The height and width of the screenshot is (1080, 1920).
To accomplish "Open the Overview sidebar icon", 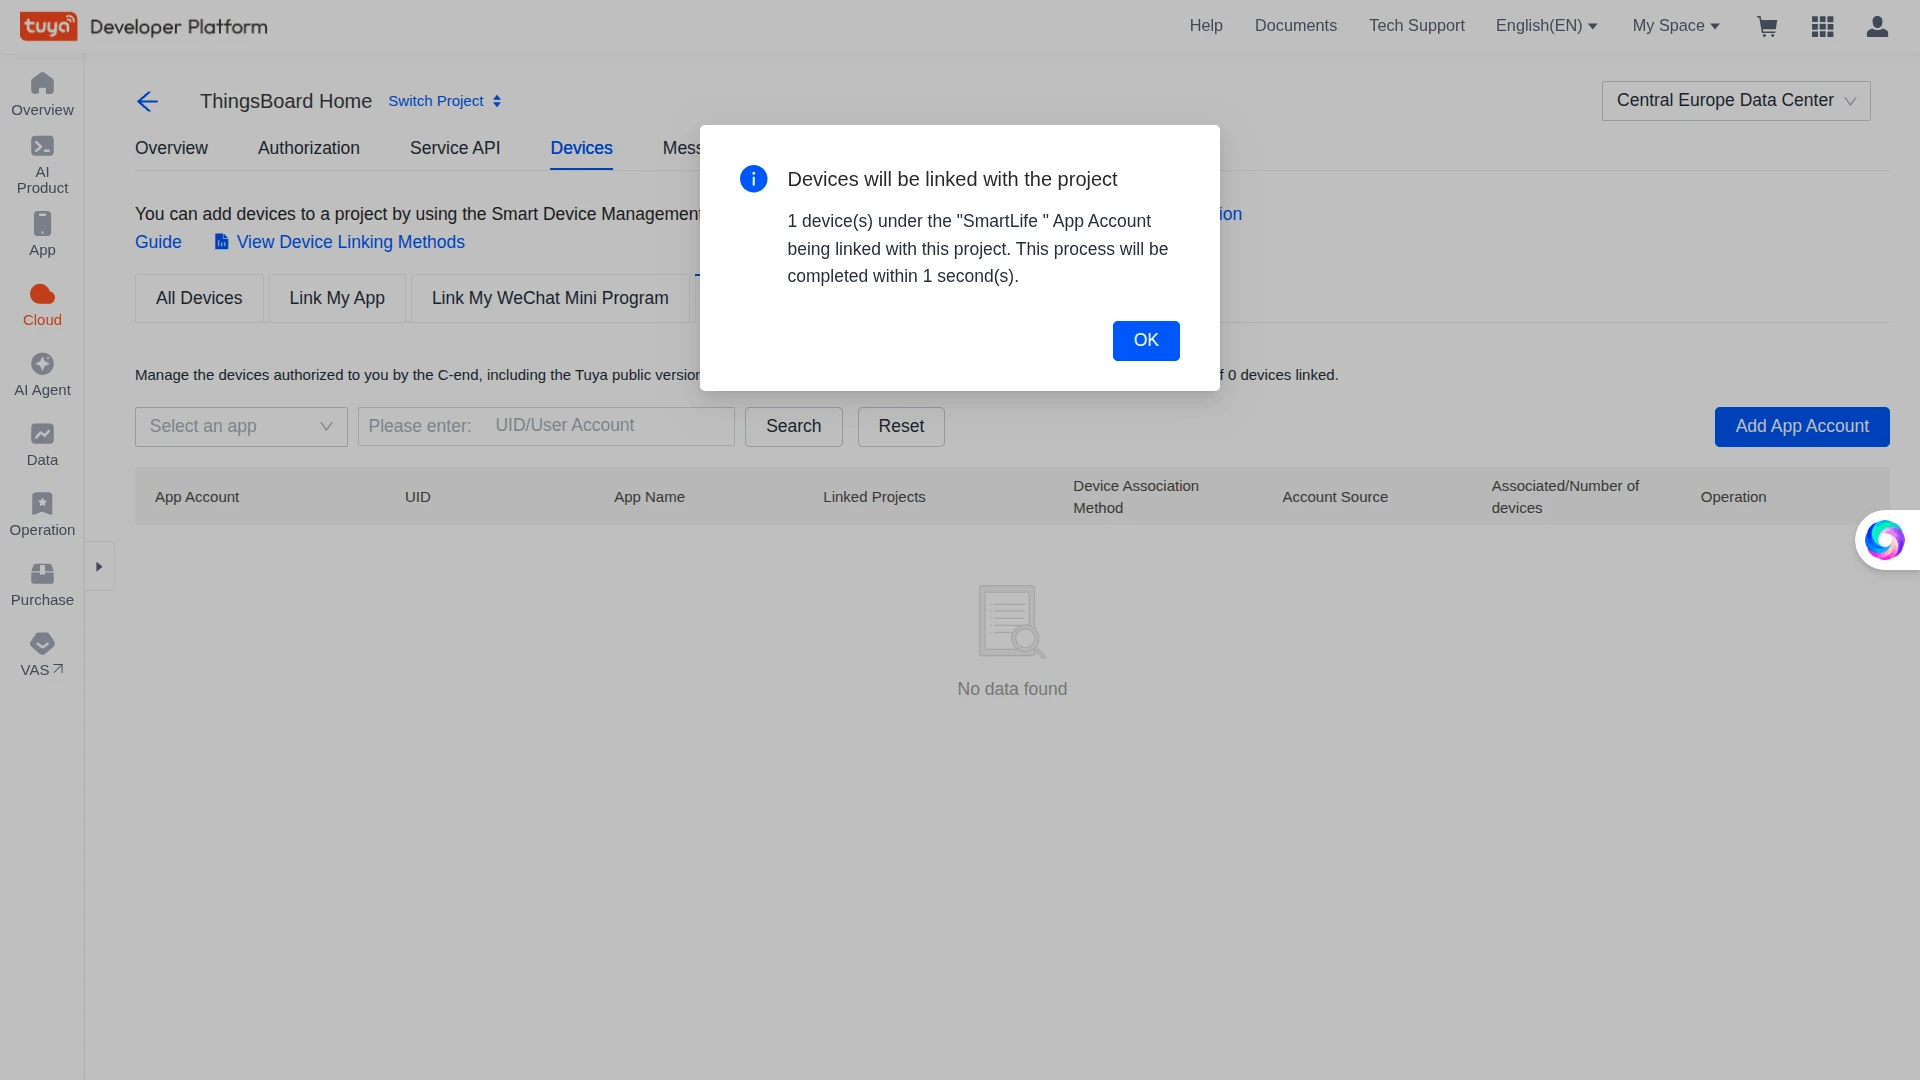I will click(x=42, y=95).
